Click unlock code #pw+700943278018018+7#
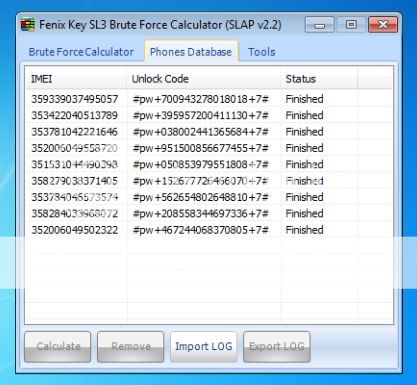 coord(200,99)
